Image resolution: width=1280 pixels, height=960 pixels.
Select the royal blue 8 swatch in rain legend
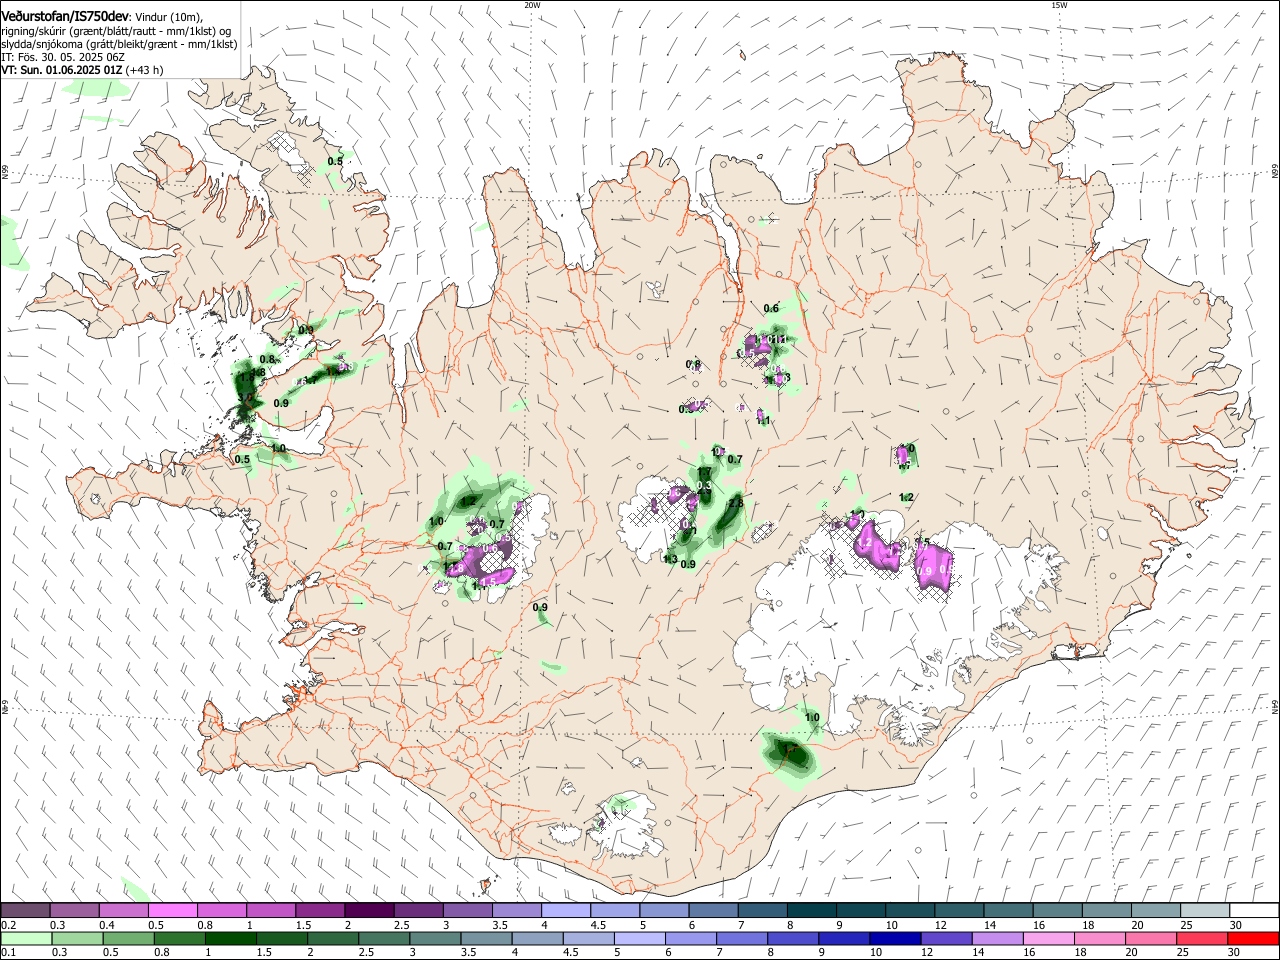(792, 938)
